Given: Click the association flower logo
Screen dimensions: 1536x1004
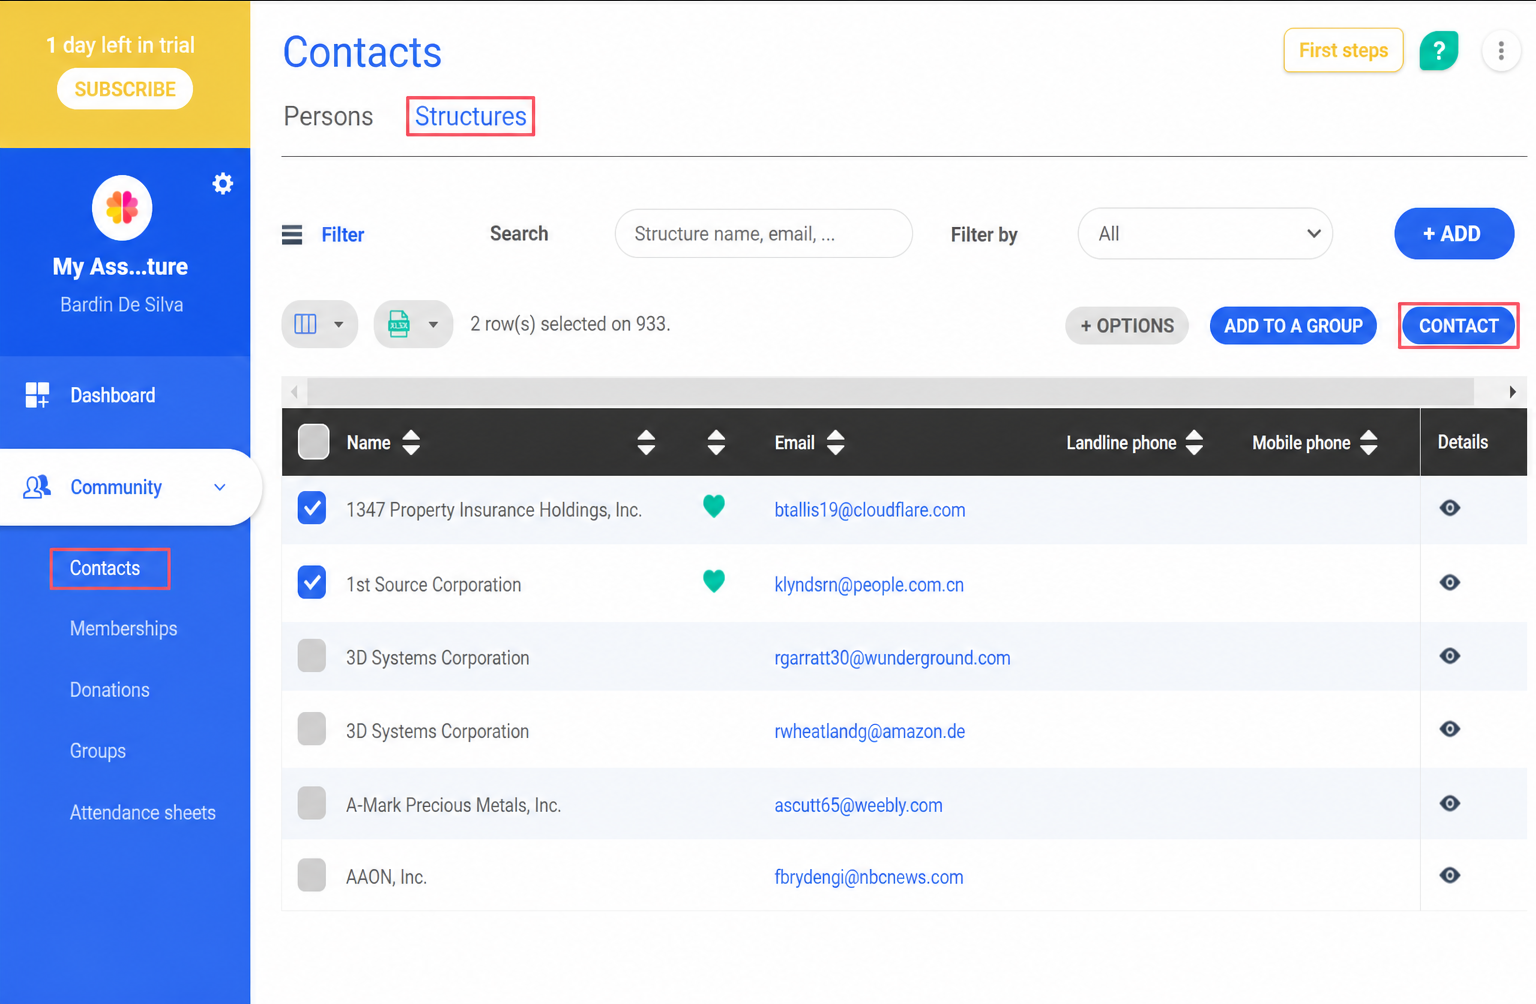Looking at the screenshot, I should click(x=122, y=208).
